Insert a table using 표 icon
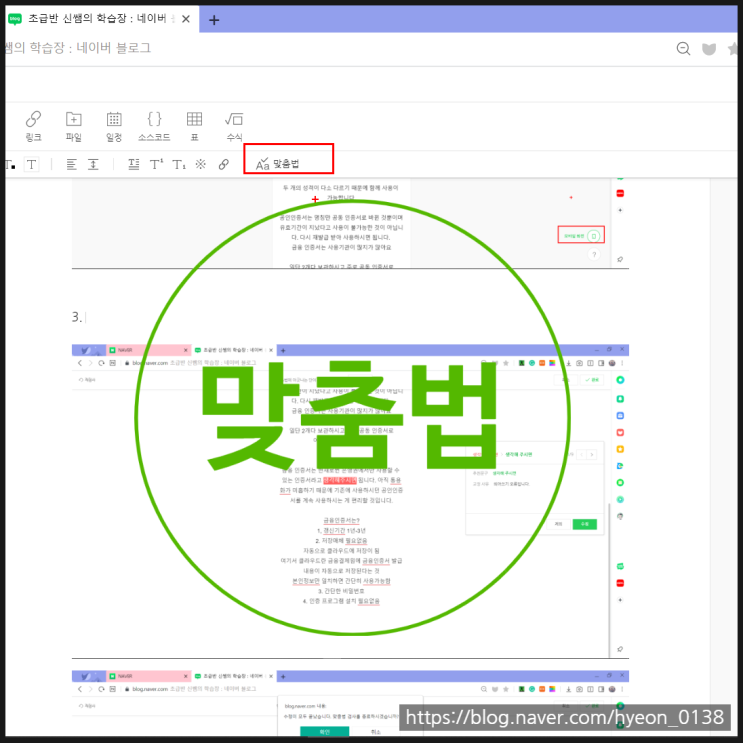Viewport: 743px width, 743px height. tap(194, 126)
